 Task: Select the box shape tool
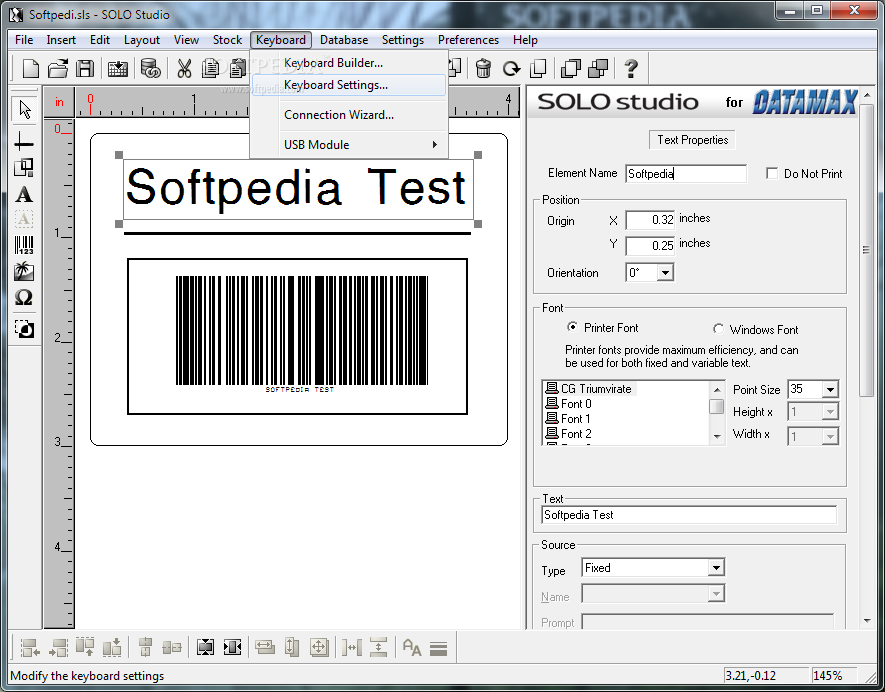[24, 167]
